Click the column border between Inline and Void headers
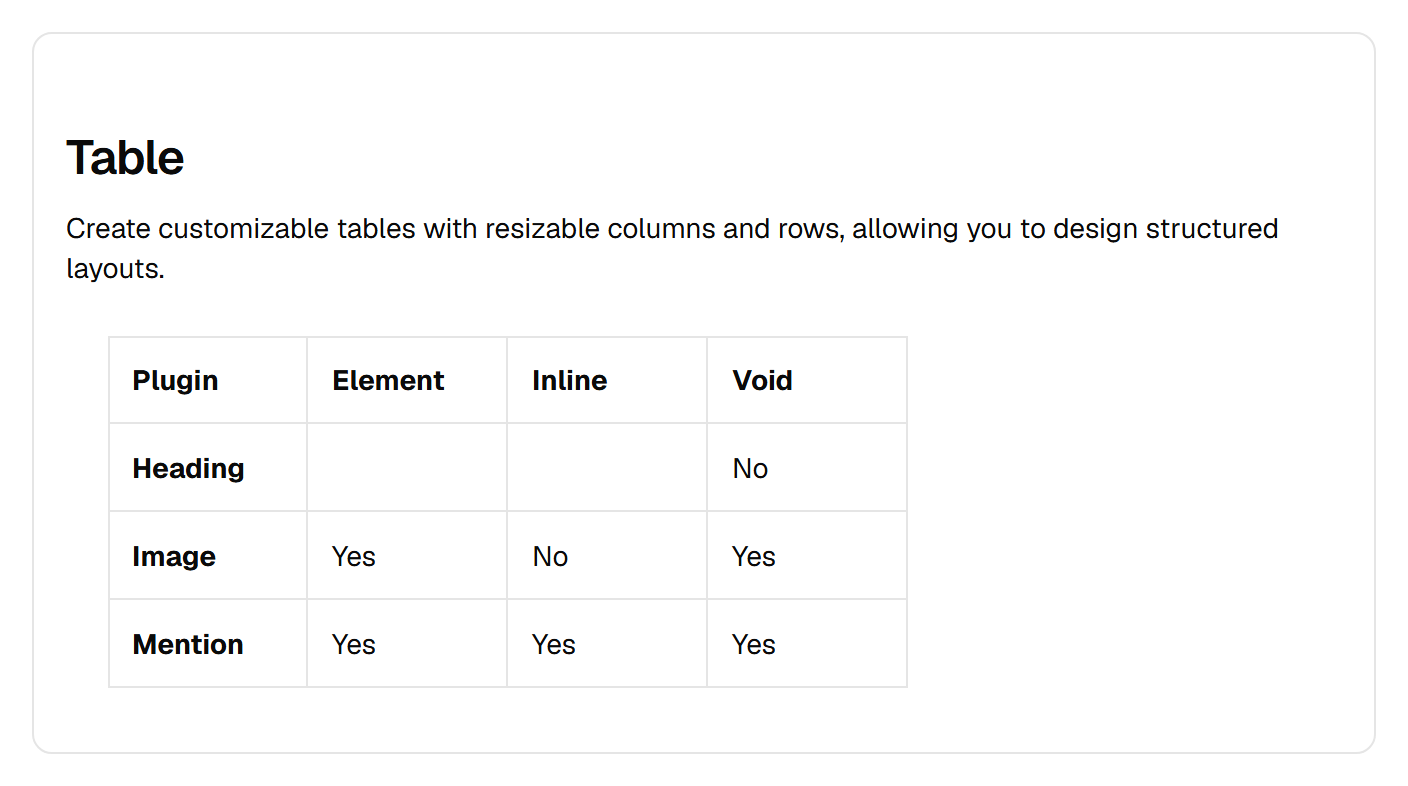Viewport: 1408px width, 786px height. (707, 380)
